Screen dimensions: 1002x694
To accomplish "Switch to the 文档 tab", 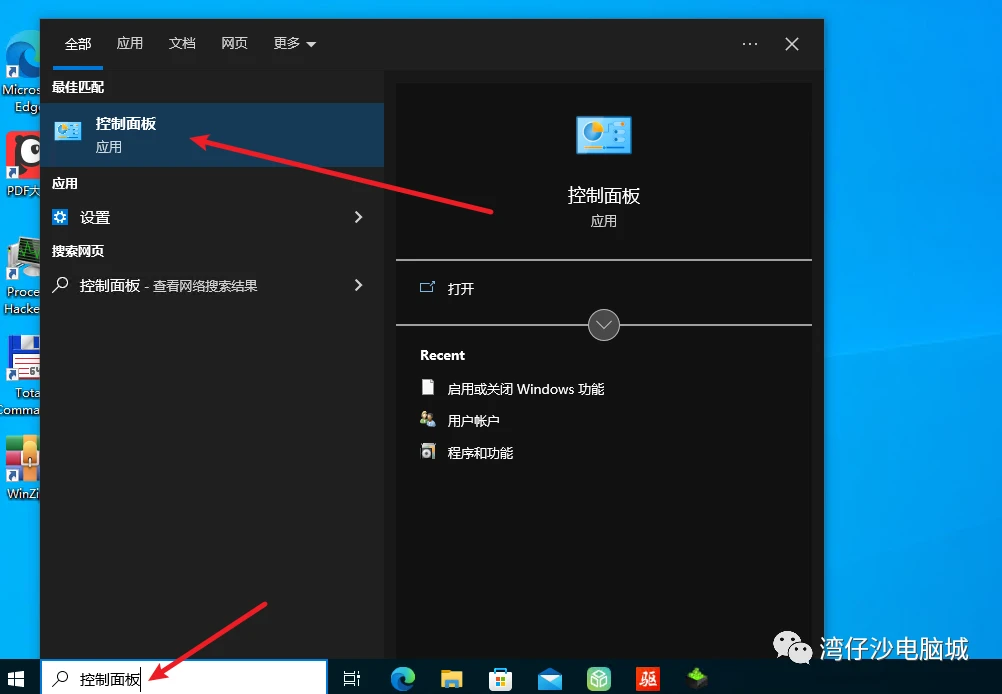I will [182, 43].
